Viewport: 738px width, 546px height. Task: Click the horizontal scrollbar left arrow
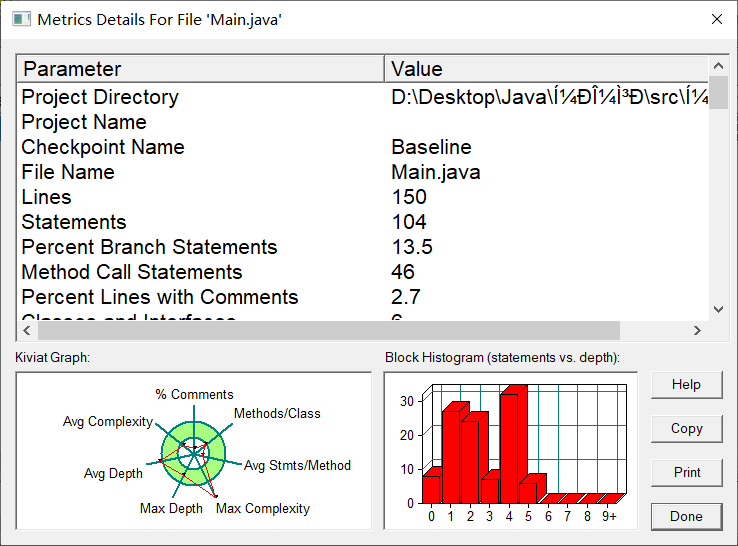coord(27,331)
